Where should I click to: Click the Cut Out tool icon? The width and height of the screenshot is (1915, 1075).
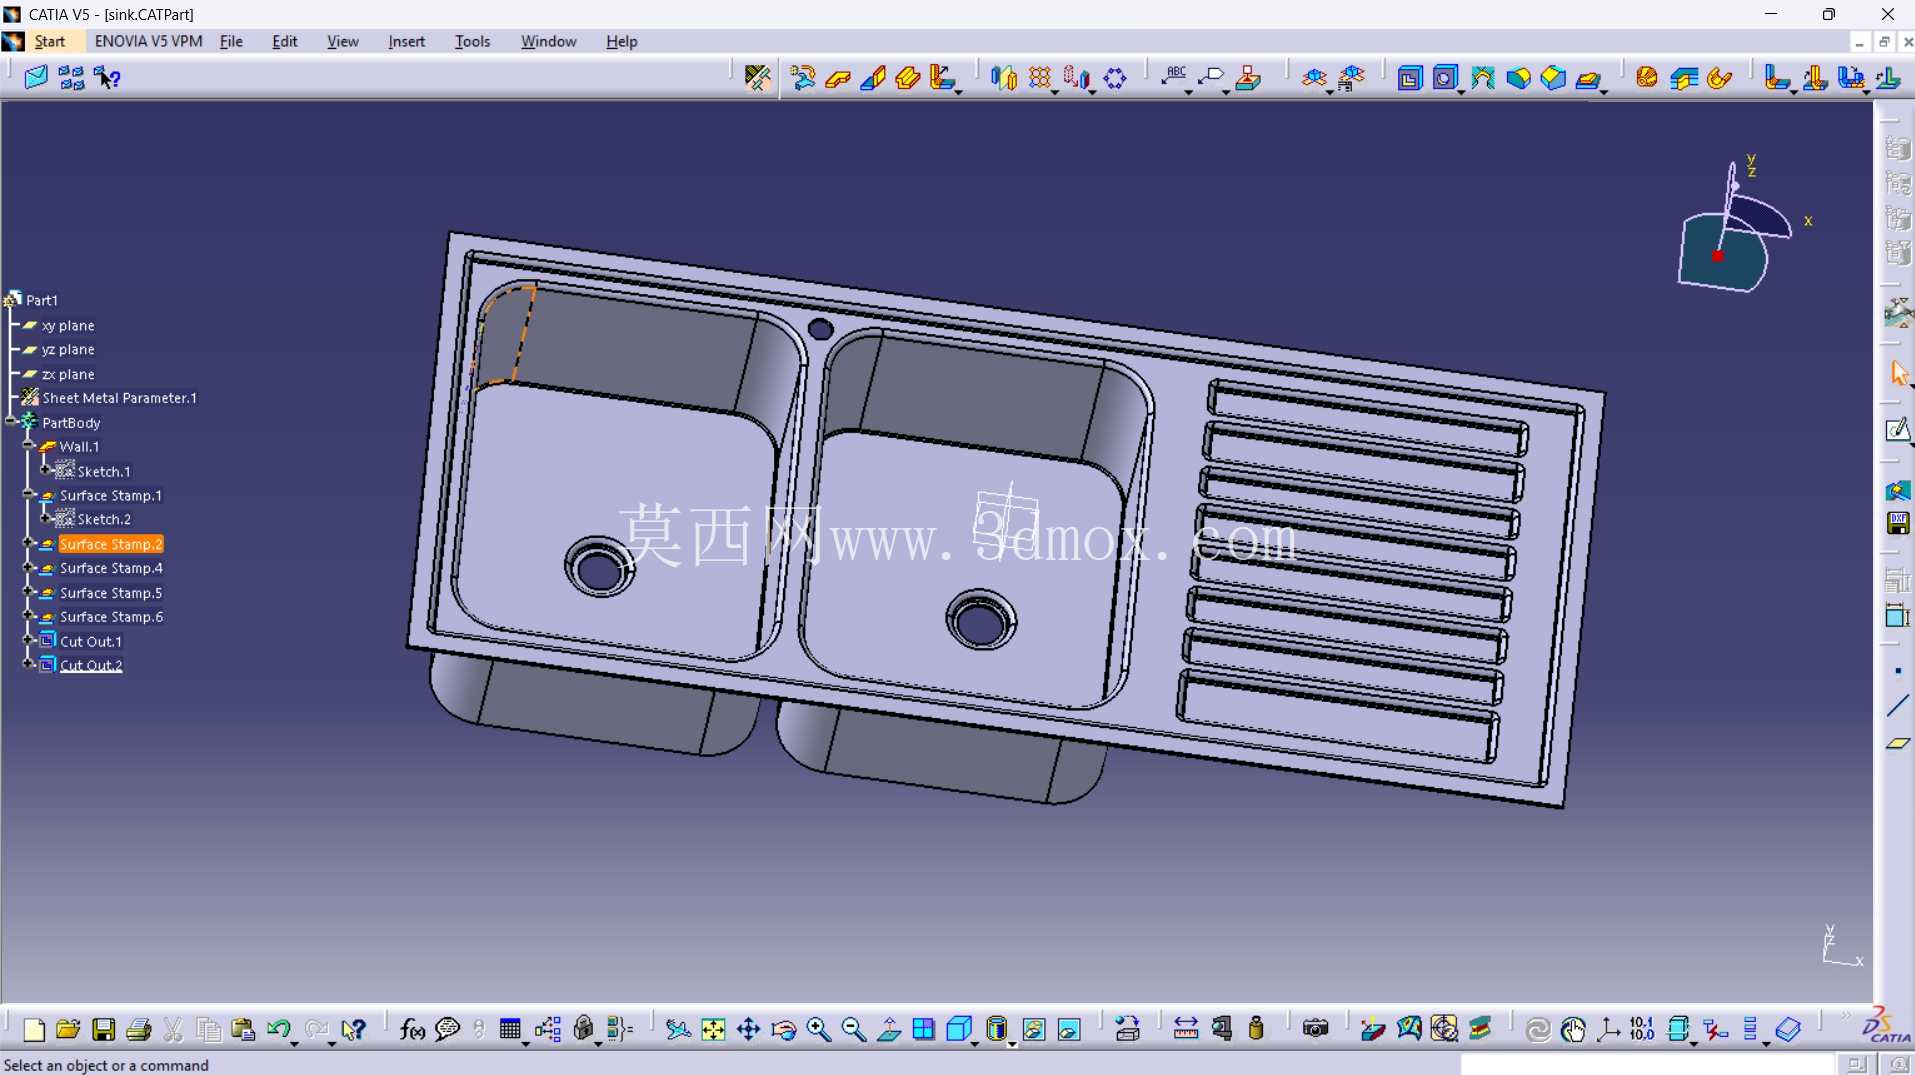1410,78
